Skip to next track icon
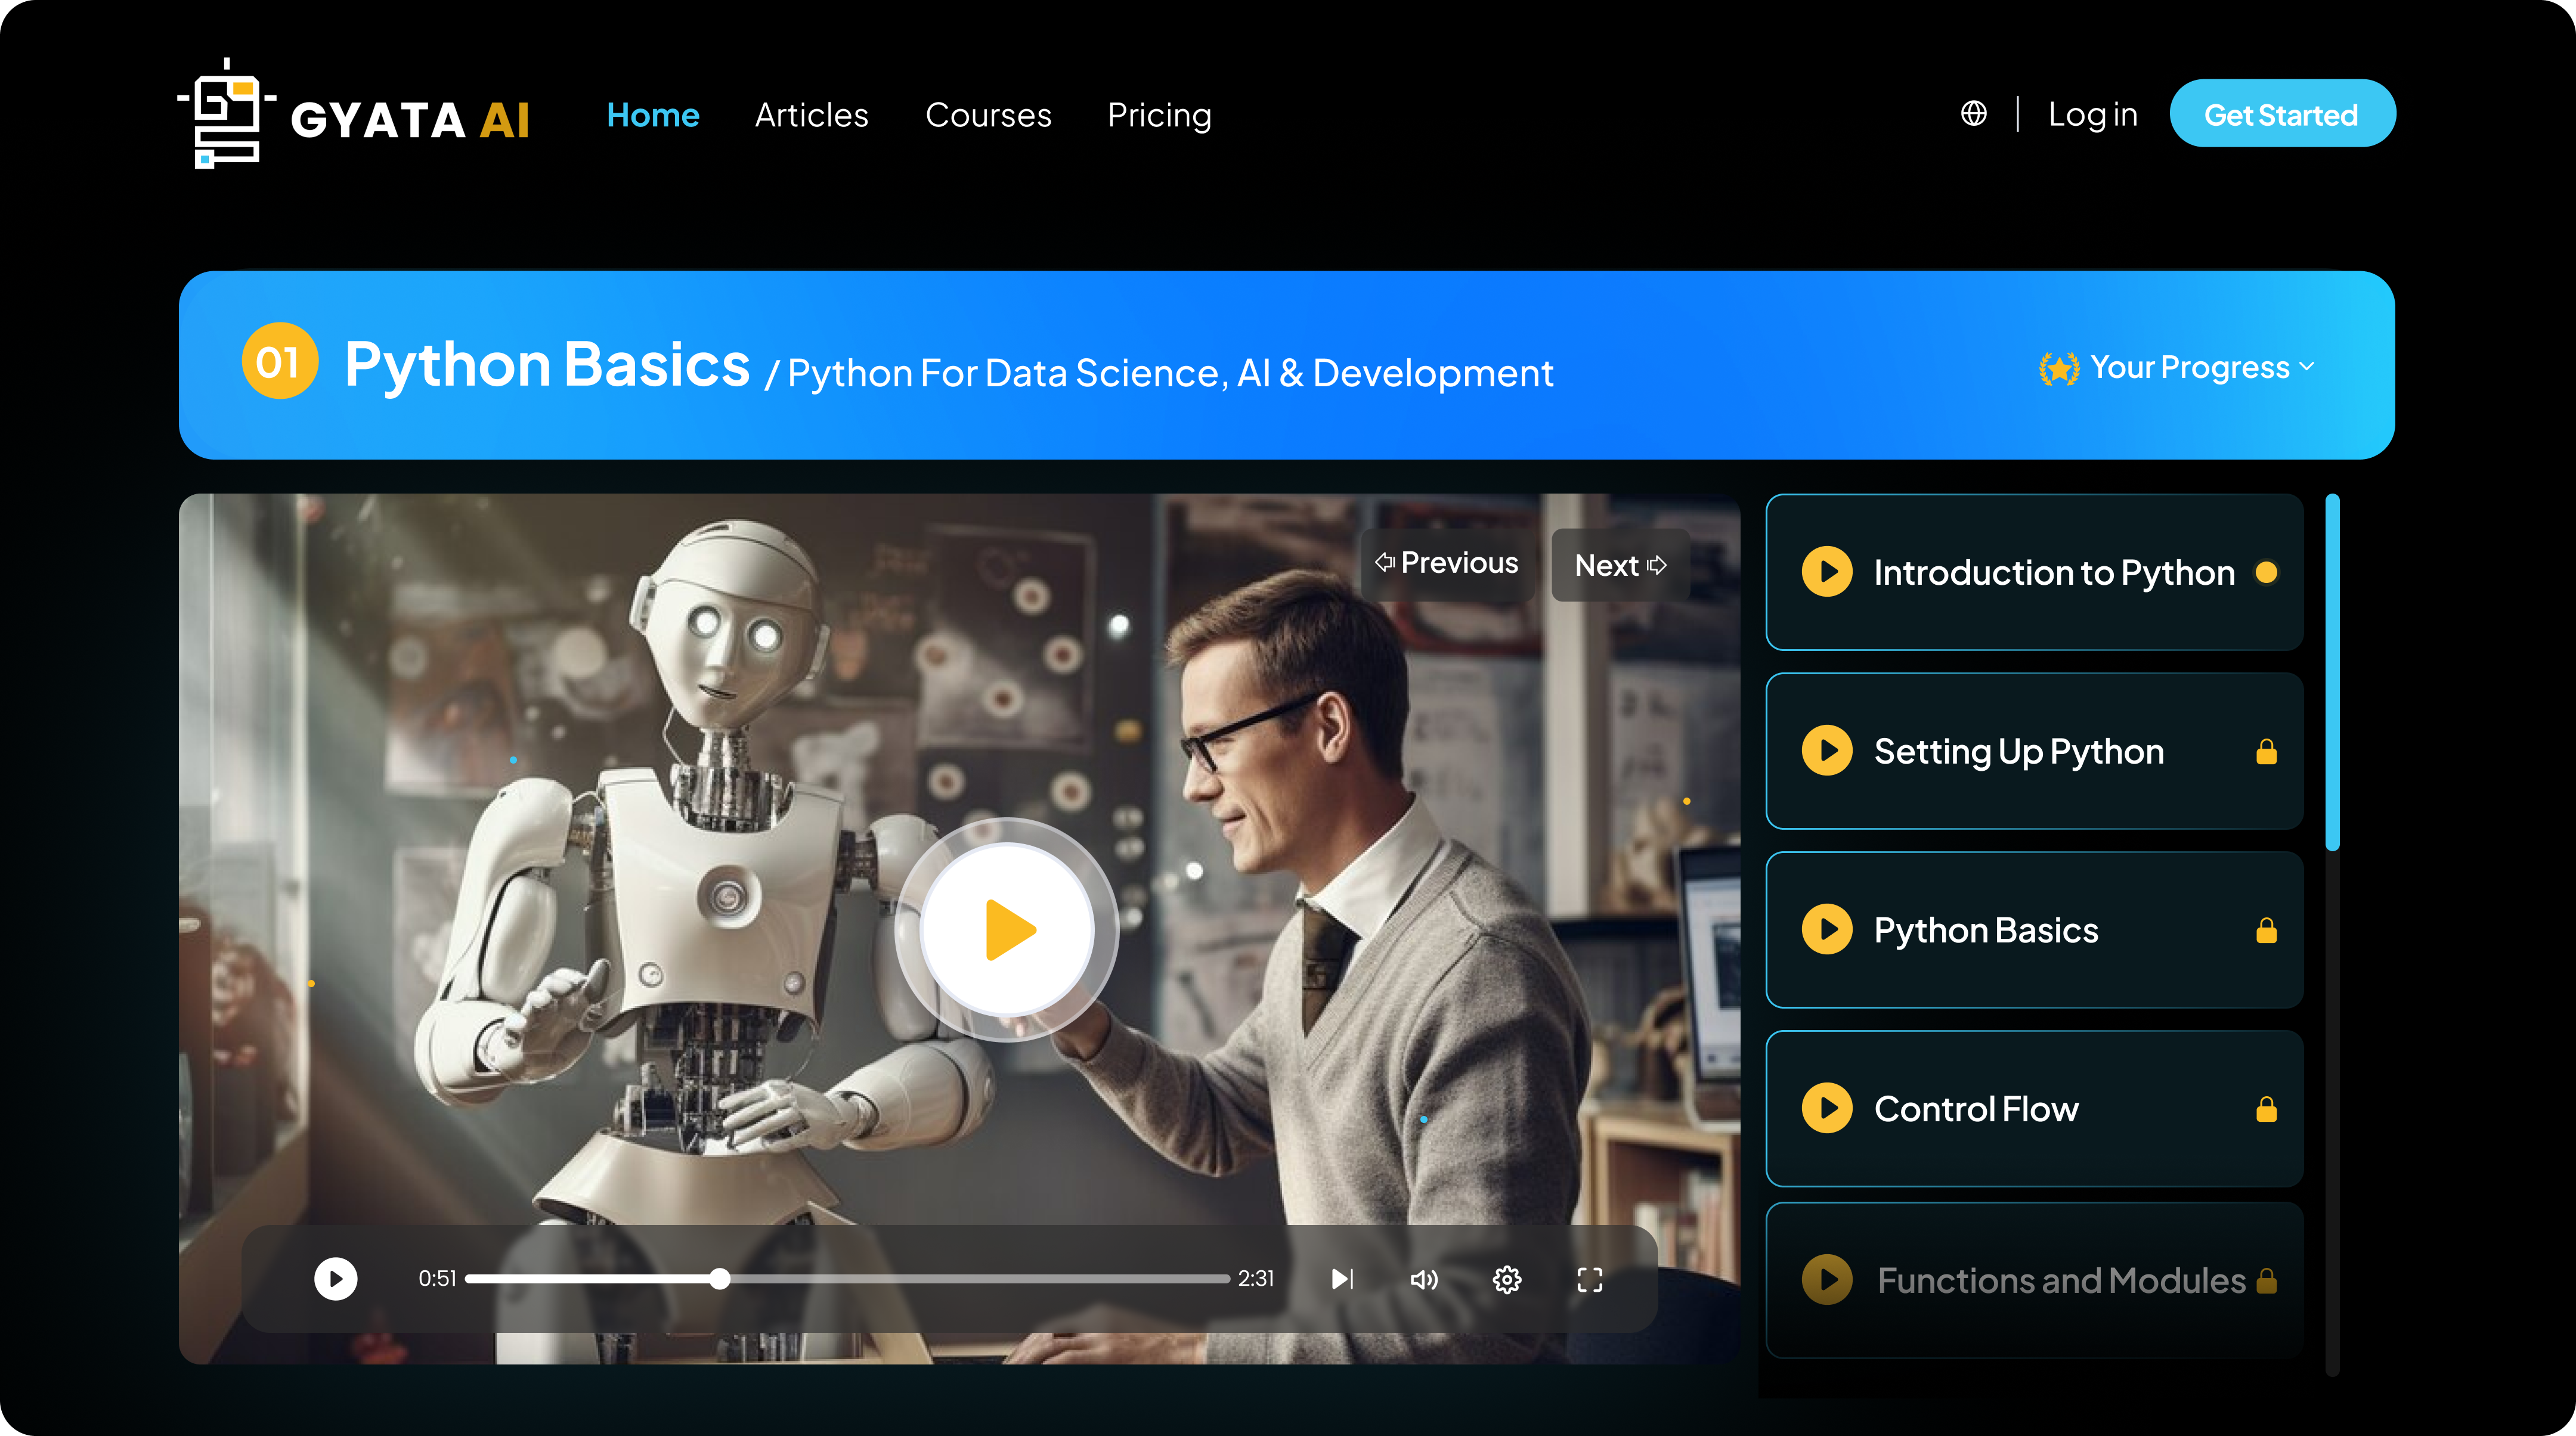2576x1436 pixels. pos(1342,1279)
